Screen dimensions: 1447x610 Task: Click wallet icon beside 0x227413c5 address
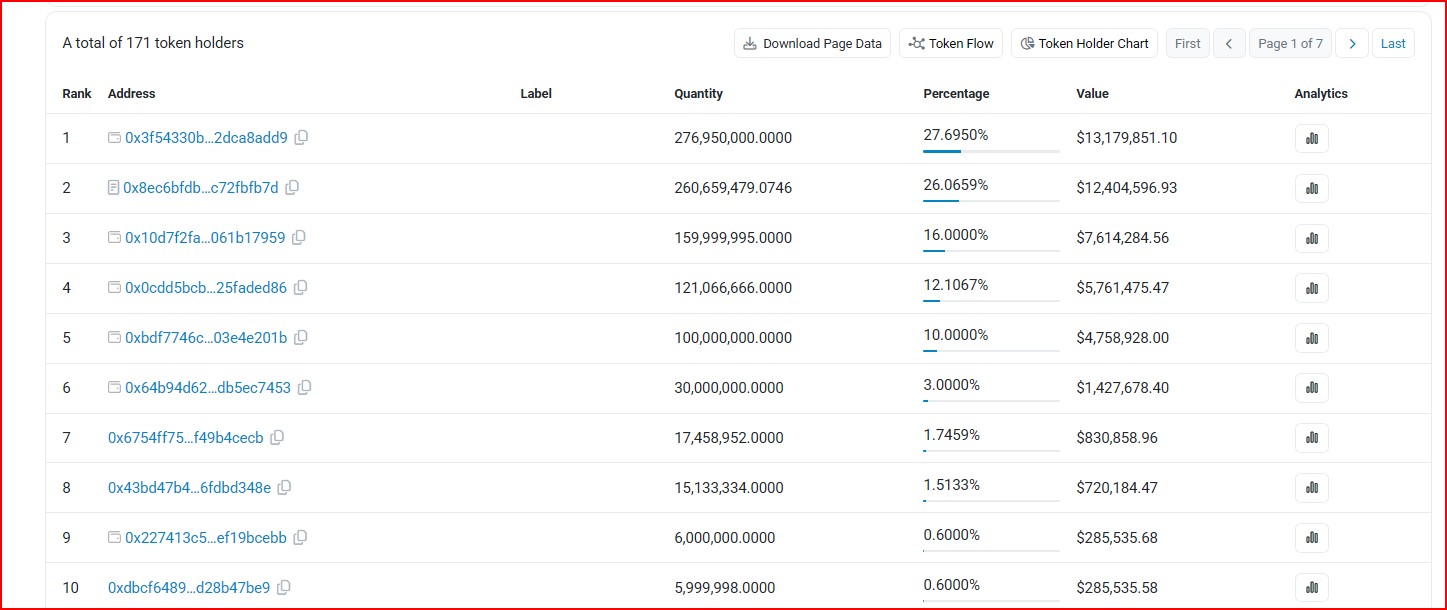pyautogui.click(x=114, y=538)
